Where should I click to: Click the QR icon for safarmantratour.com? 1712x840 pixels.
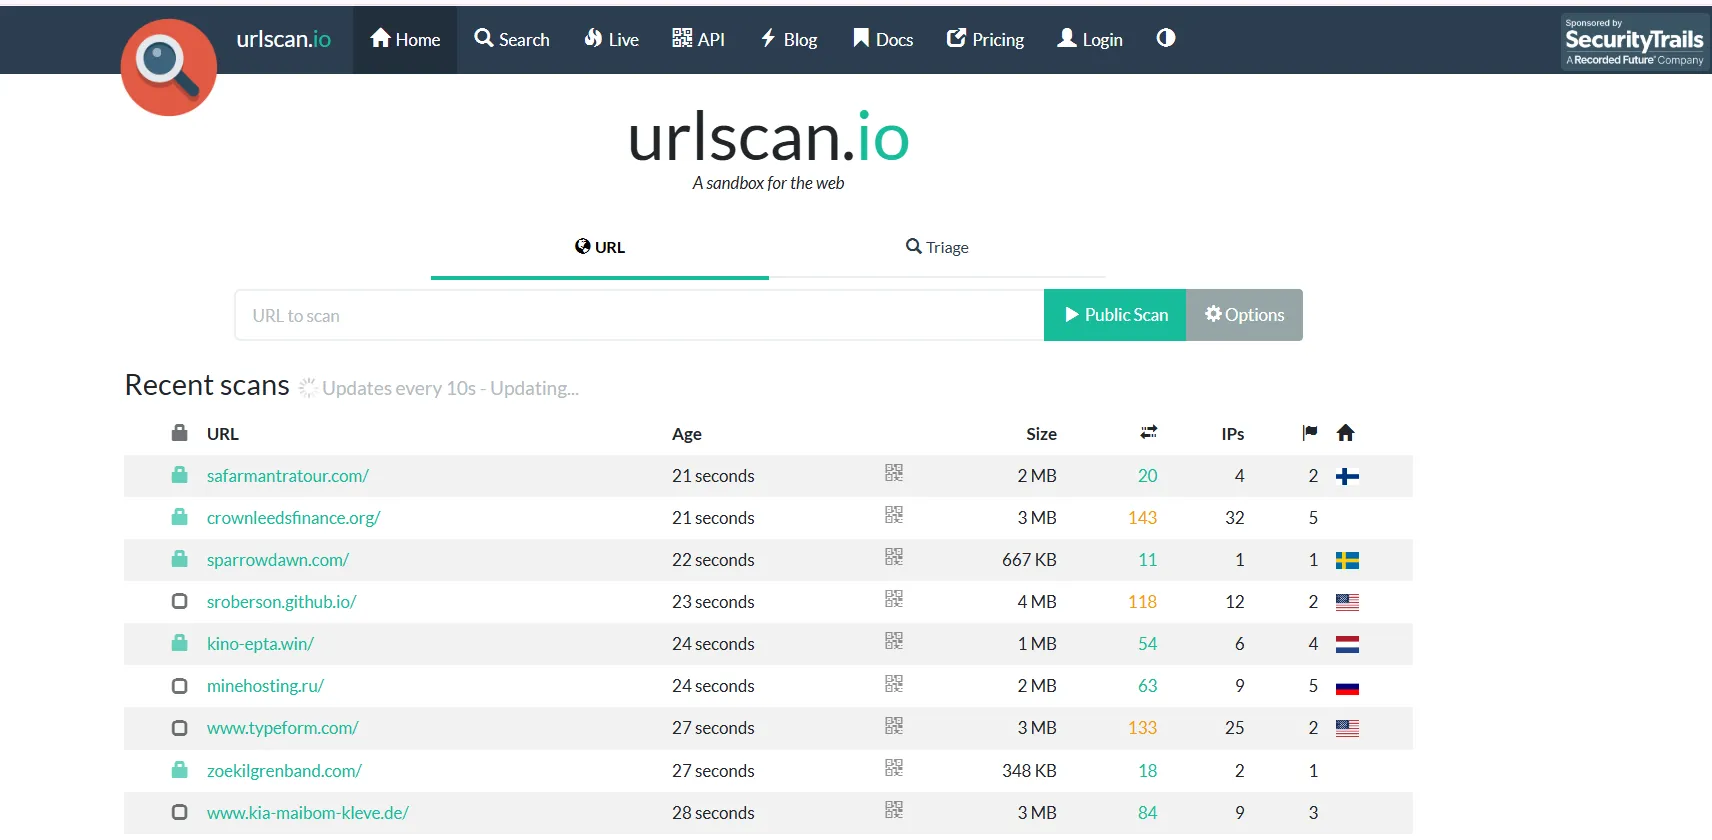point(894,473)
